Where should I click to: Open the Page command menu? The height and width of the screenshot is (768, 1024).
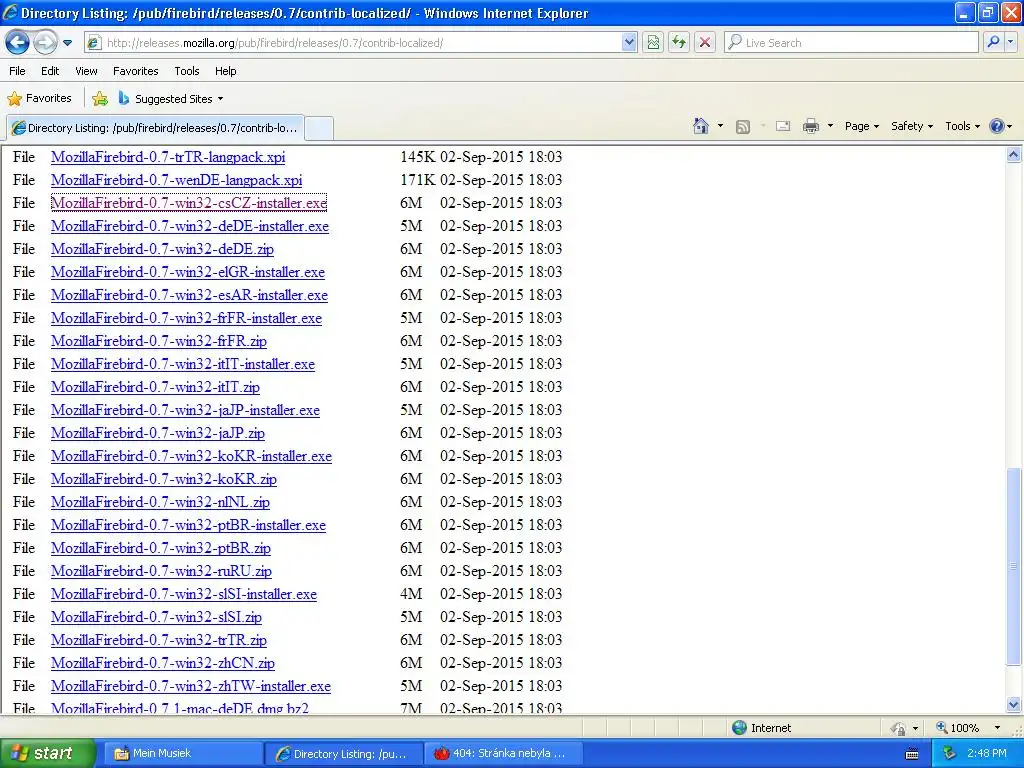click(x=862, y=126)
